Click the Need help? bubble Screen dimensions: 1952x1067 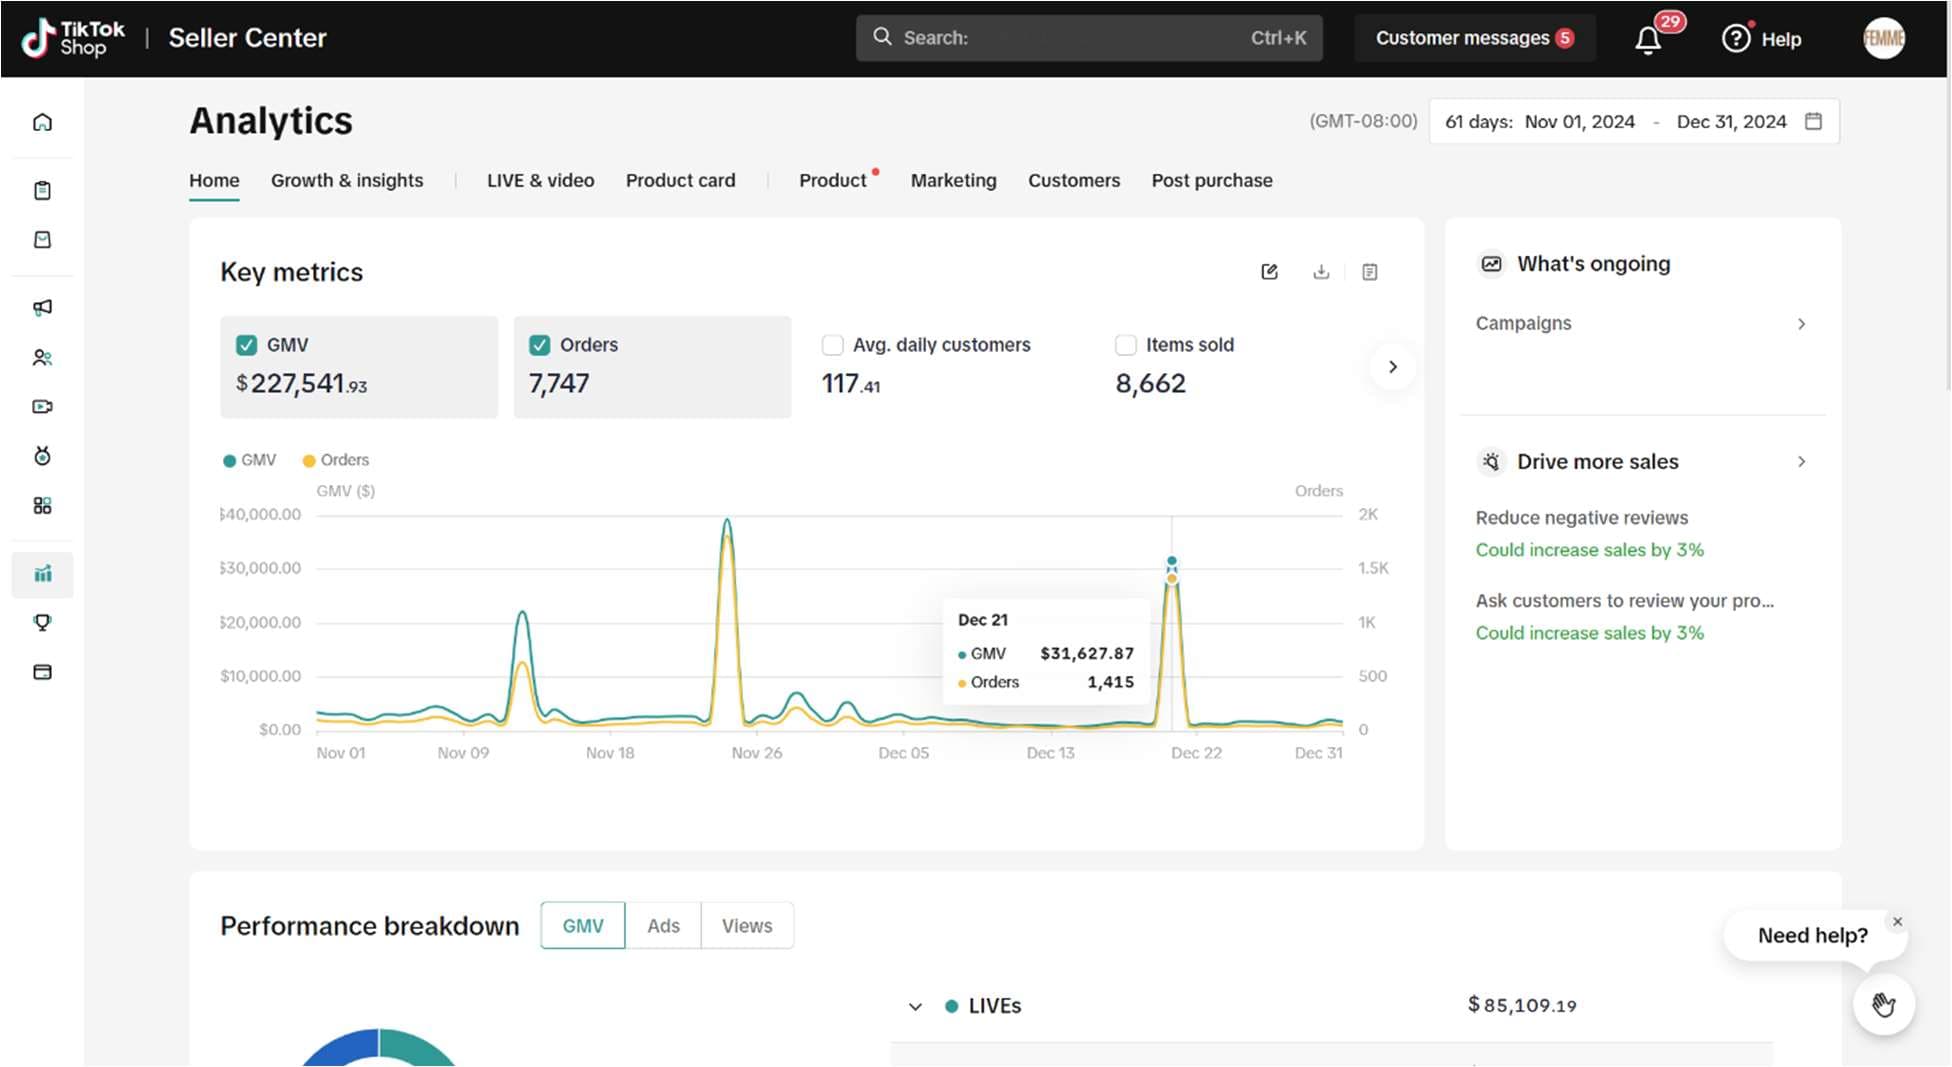(1812, 936)
